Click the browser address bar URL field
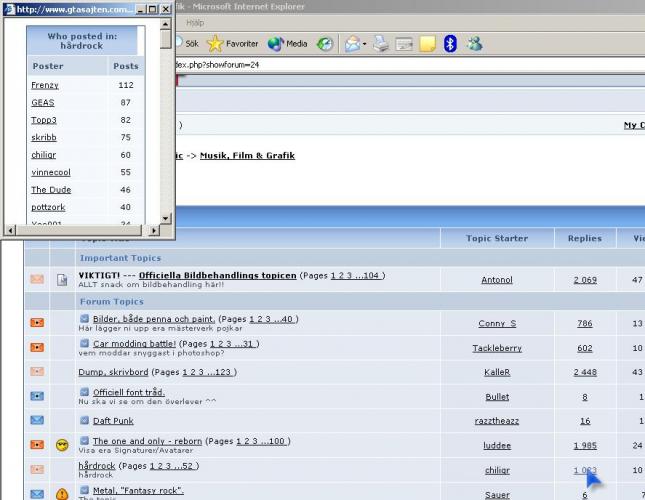 point(400,65)
